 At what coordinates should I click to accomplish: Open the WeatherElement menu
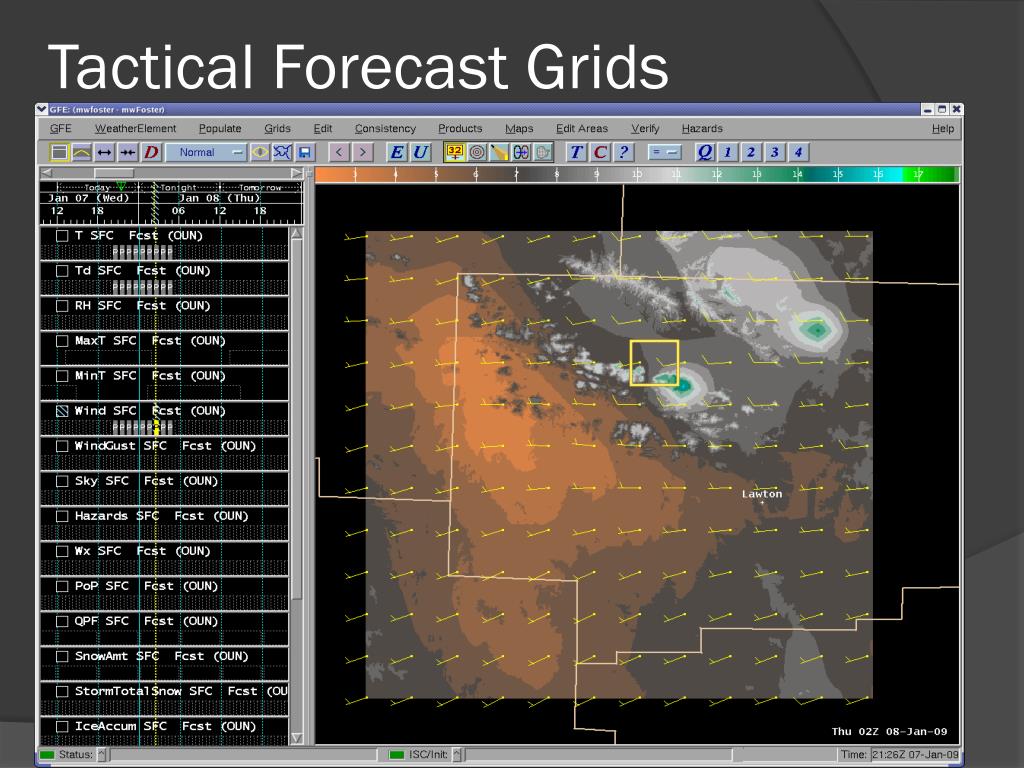pyautogui.click(x=135, y=129)
